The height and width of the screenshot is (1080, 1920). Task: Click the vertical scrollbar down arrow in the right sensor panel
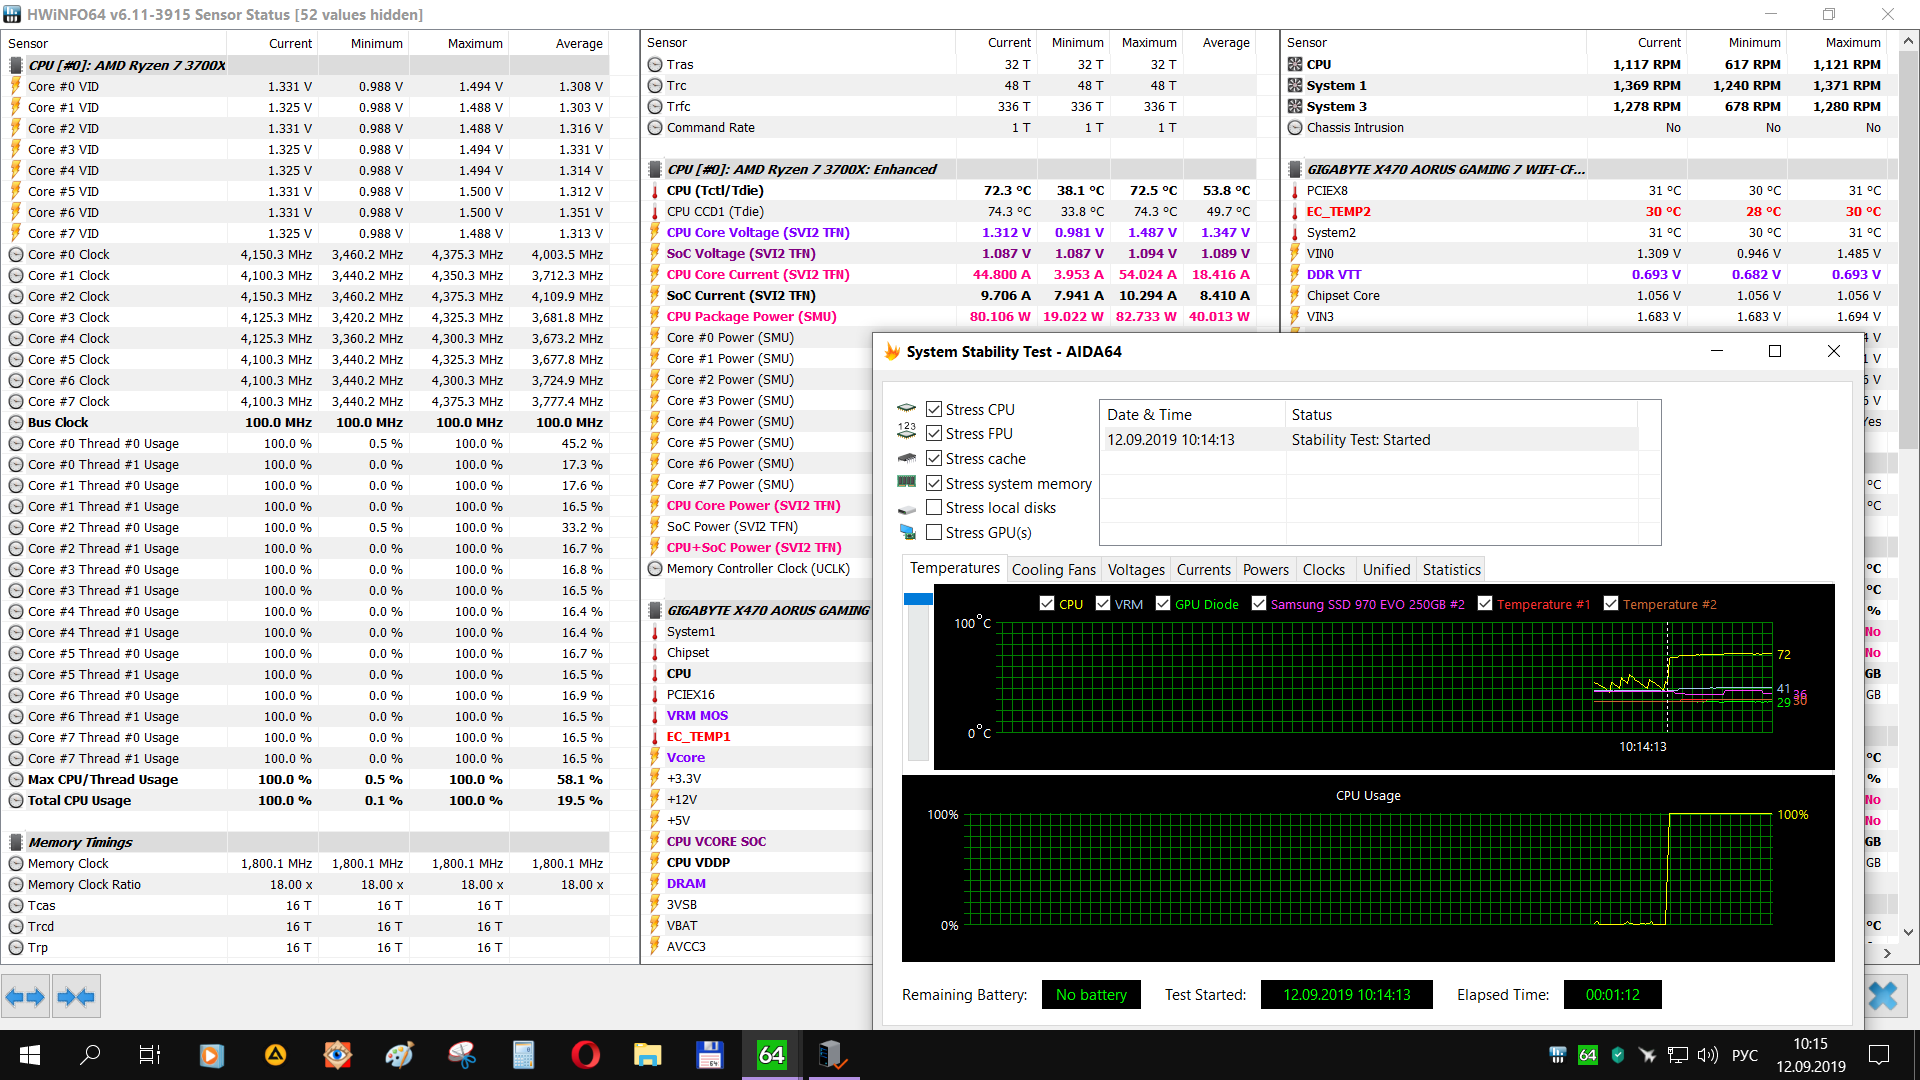(1908, 931)
